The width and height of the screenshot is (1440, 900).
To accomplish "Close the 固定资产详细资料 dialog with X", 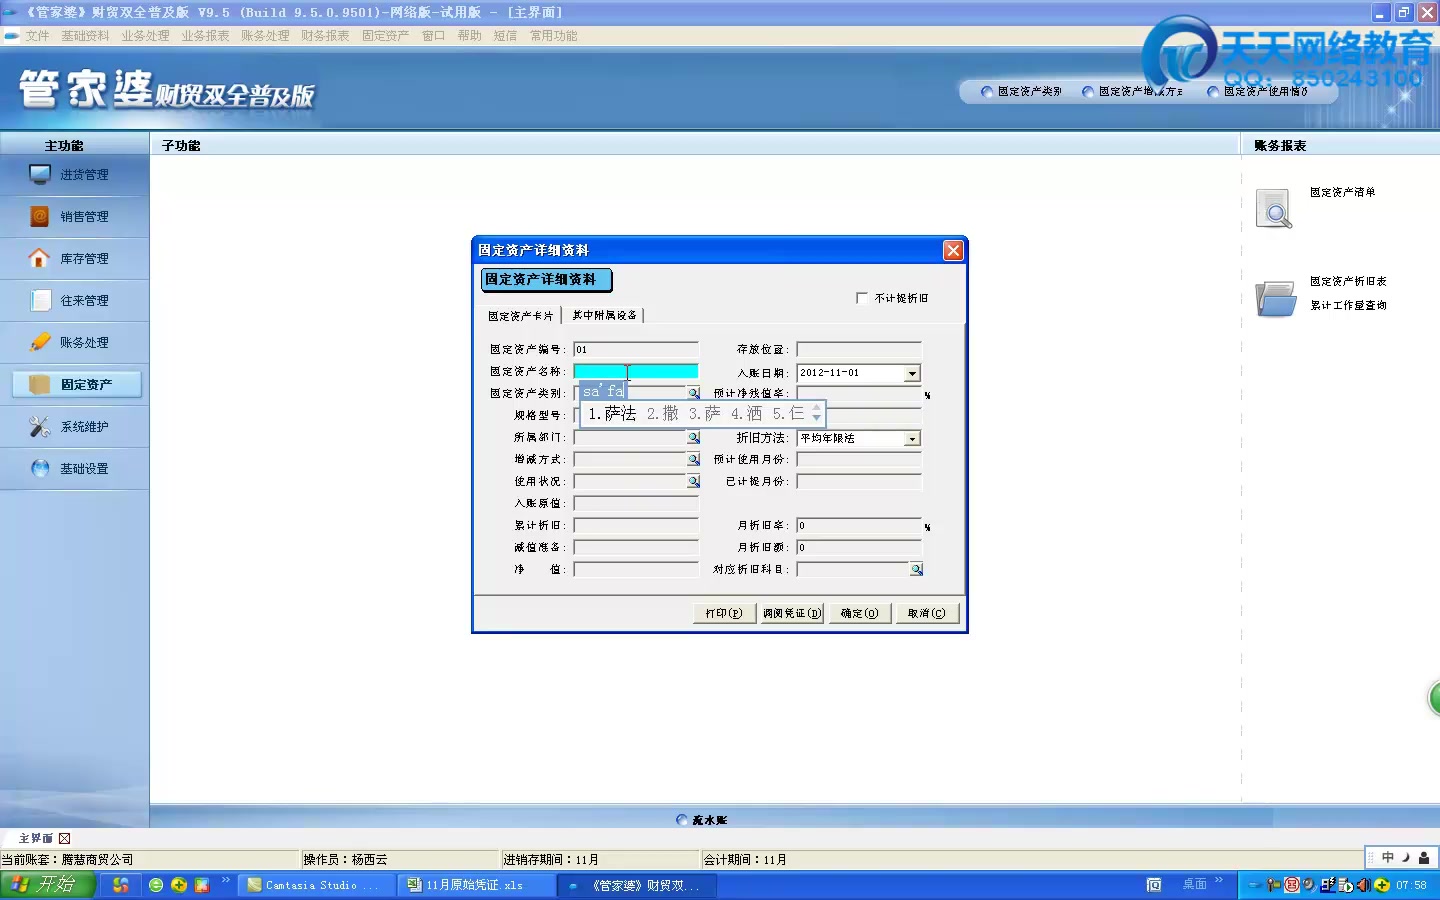I will (953, 250).
